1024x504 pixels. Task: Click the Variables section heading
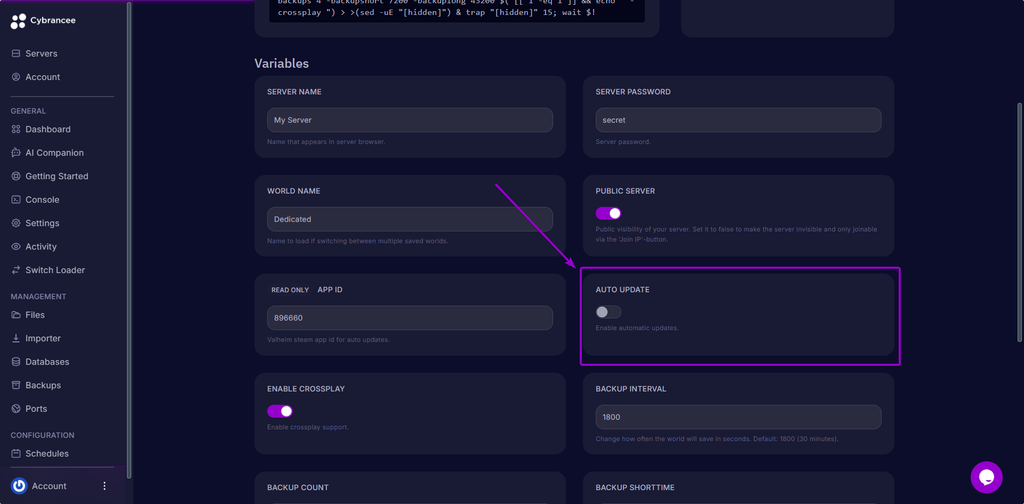tap(281, 63)
